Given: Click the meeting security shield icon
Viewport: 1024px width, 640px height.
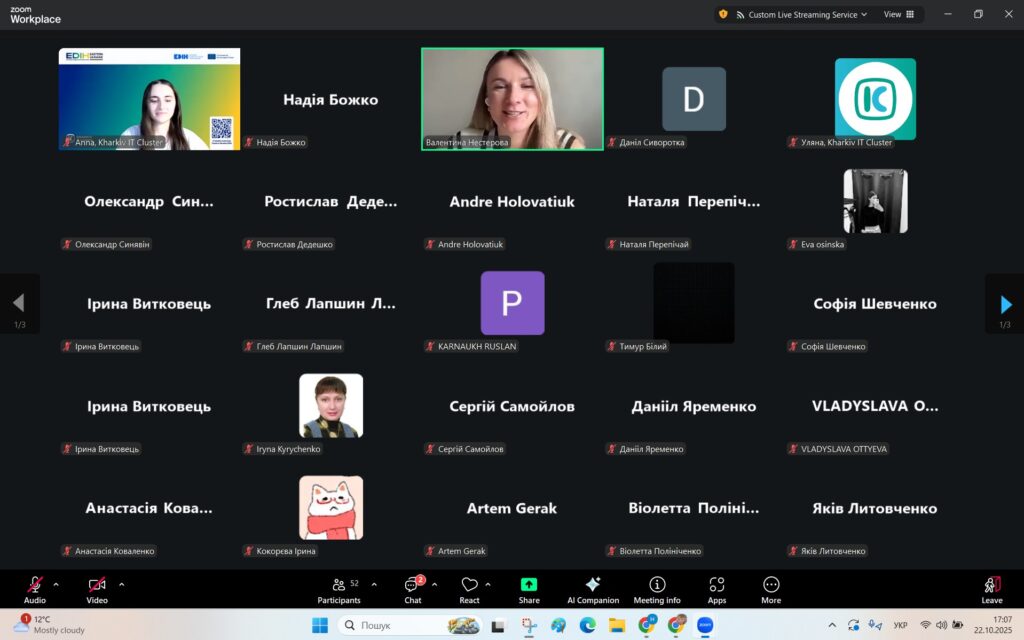Looking at the screenshot, I should point(723,15).
